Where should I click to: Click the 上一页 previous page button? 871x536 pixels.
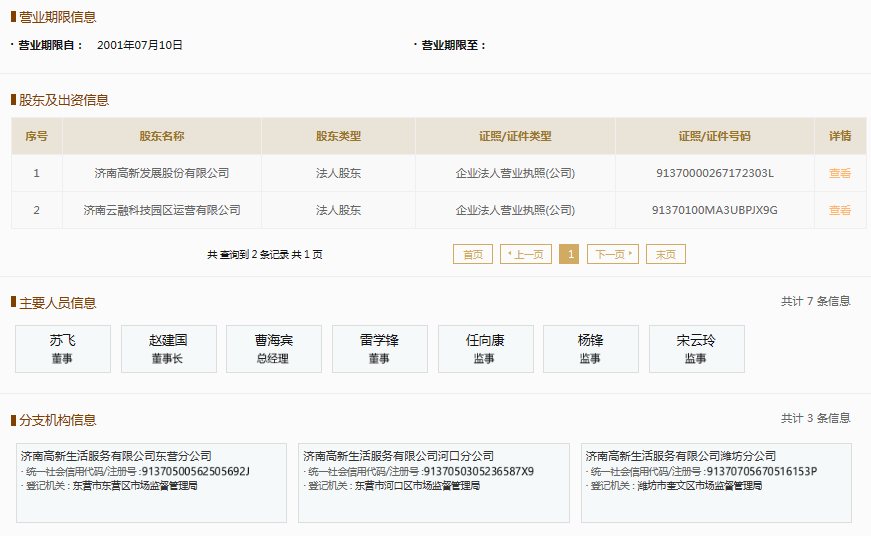coord(526,254)
